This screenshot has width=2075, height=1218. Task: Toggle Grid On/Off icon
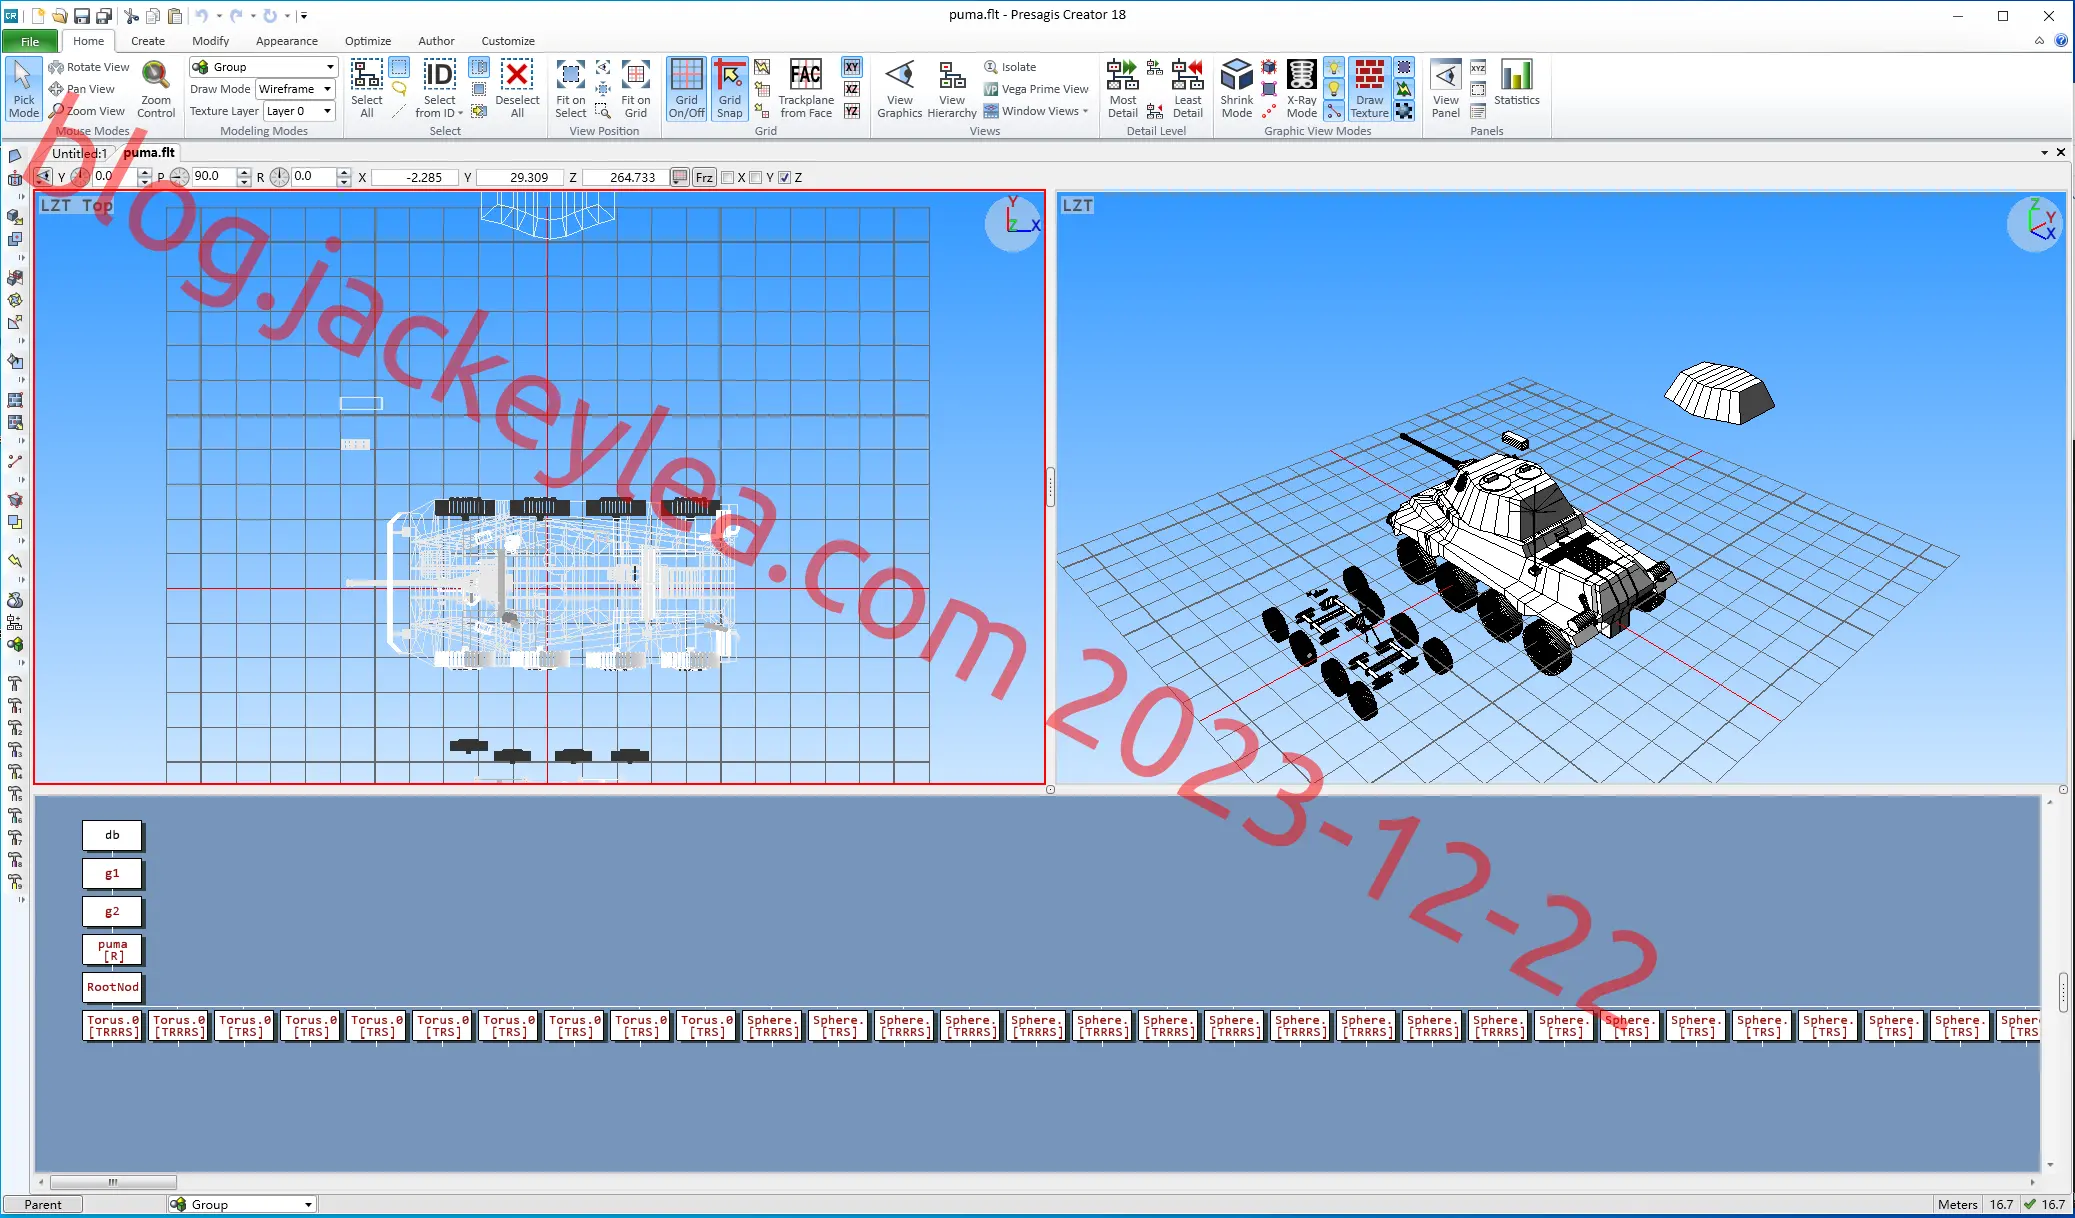[x=687, y=89]
